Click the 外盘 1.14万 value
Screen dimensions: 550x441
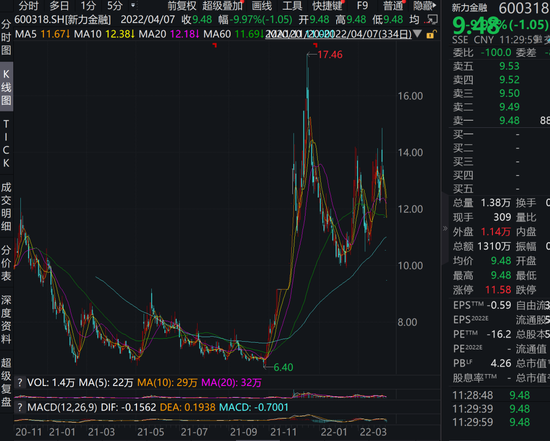click(496, 232)
